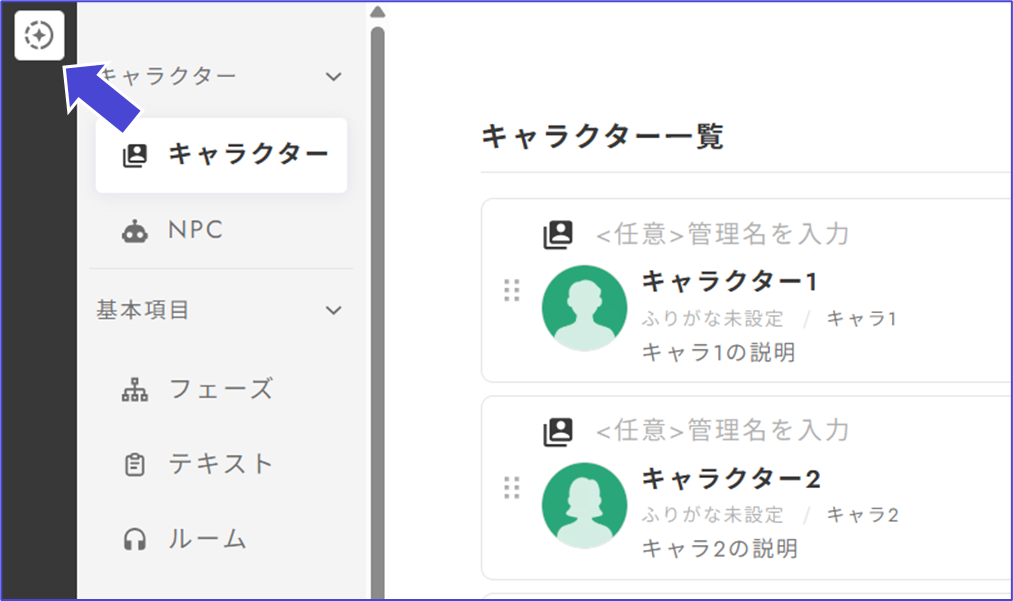
Task: Click the drag handle of キャラクター1
Action: click(x=512, y=290)
